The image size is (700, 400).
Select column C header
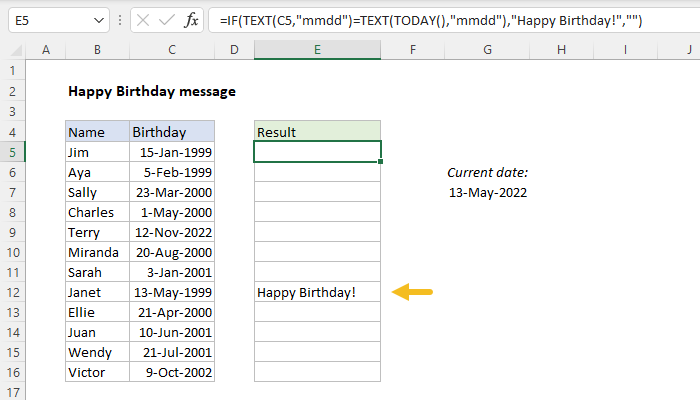click(x=172, y=50)
